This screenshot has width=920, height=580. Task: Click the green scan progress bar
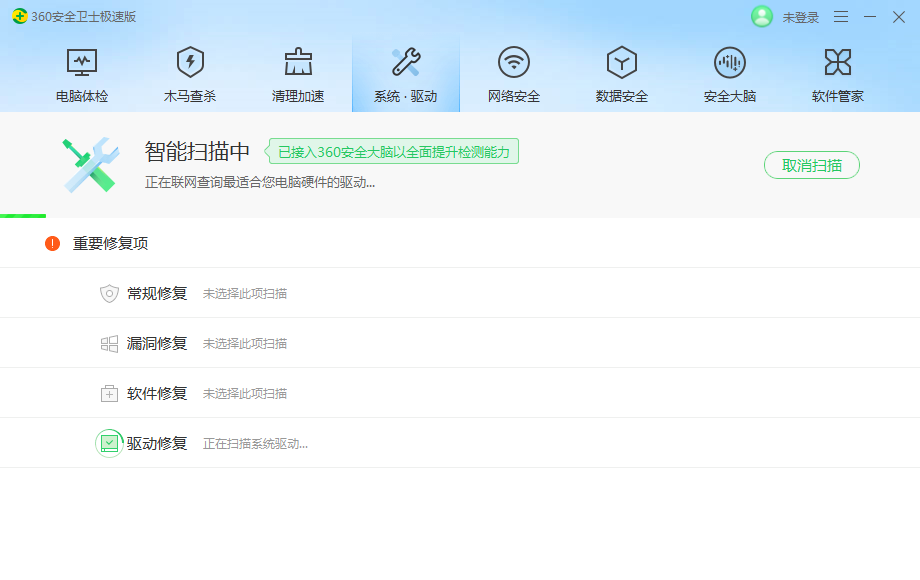[23, 213]
